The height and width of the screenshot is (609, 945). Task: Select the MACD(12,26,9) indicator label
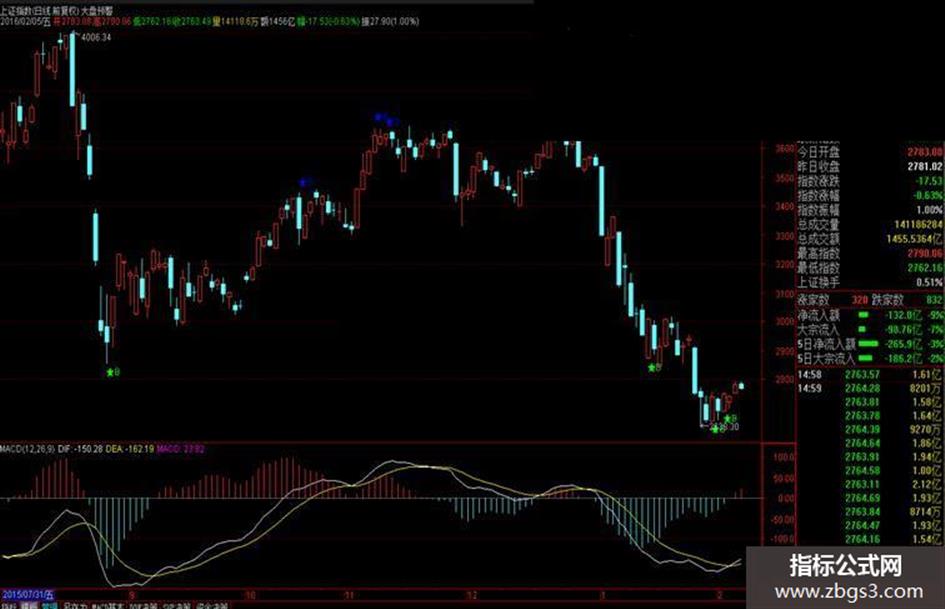tap(28, 449)
